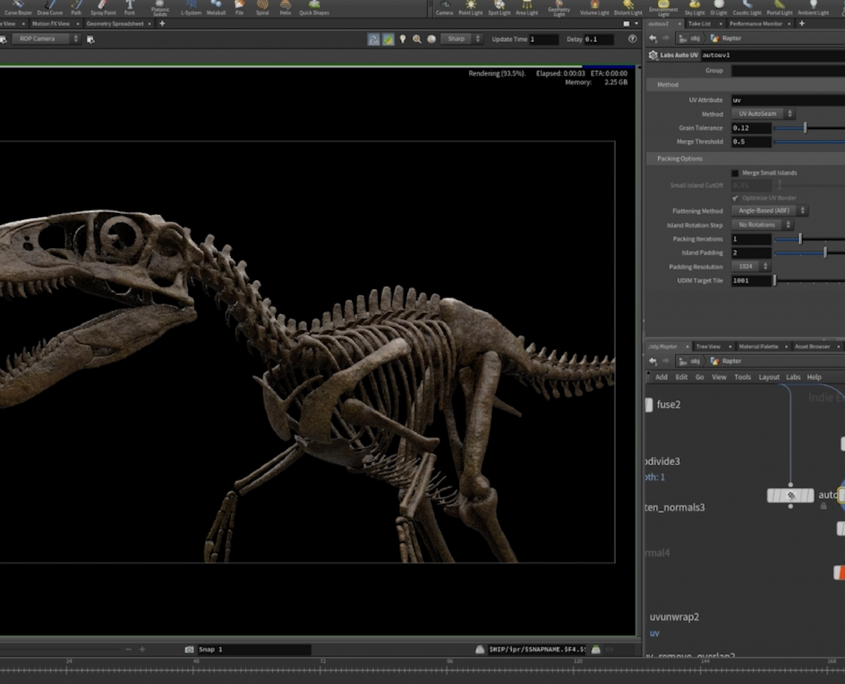The height and width of the screenshot is (684, 845).
Task: Select the Spray Paint shelf tool
Action: pyautogui.click(x=103, y=8)
